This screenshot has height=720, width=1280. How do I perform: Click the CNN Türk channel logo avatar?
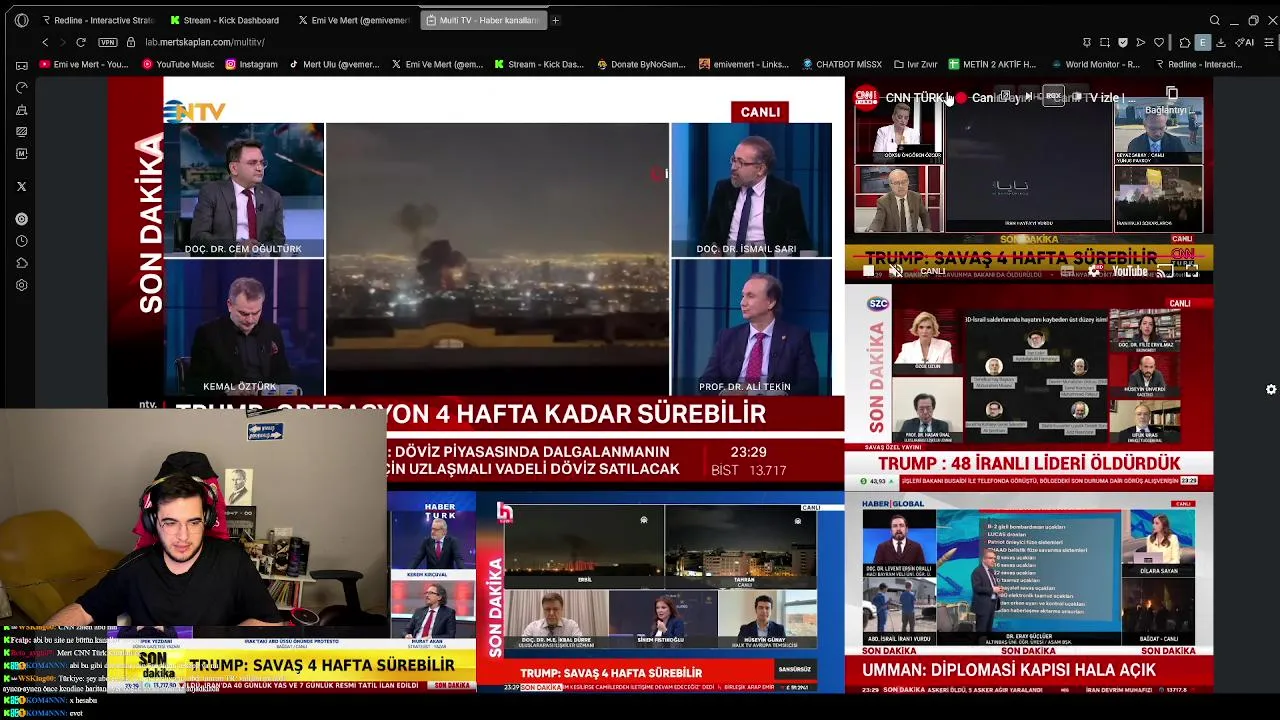pos(865,98)
